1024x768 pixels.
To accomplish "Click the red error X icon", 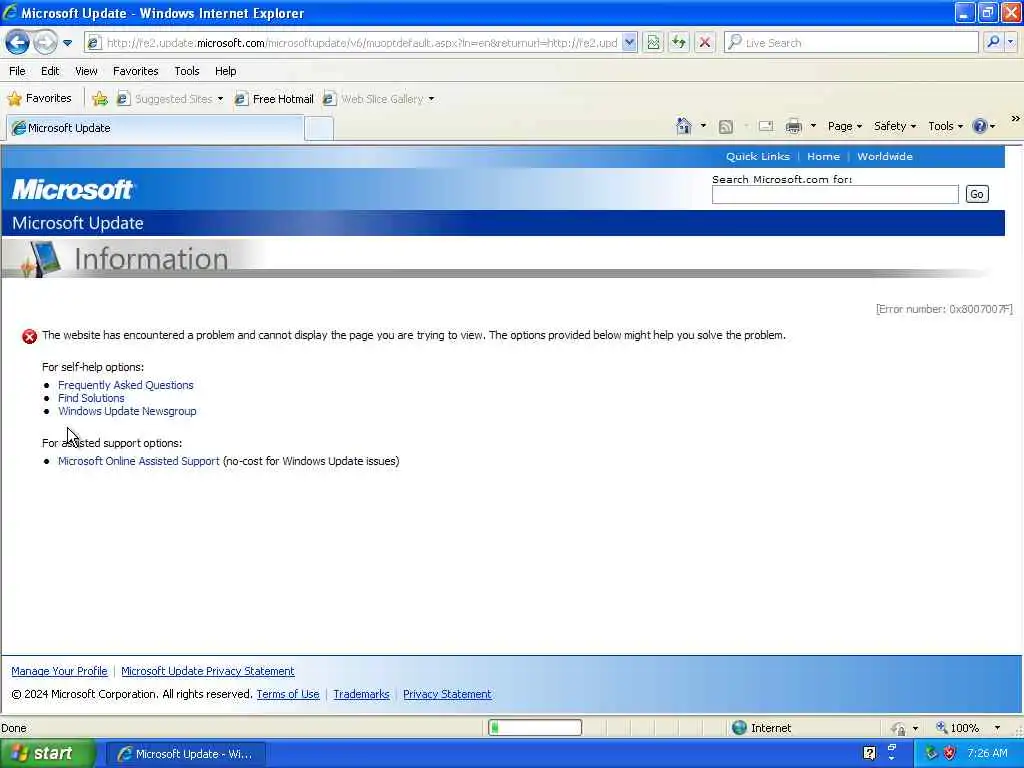I will 29,336.
